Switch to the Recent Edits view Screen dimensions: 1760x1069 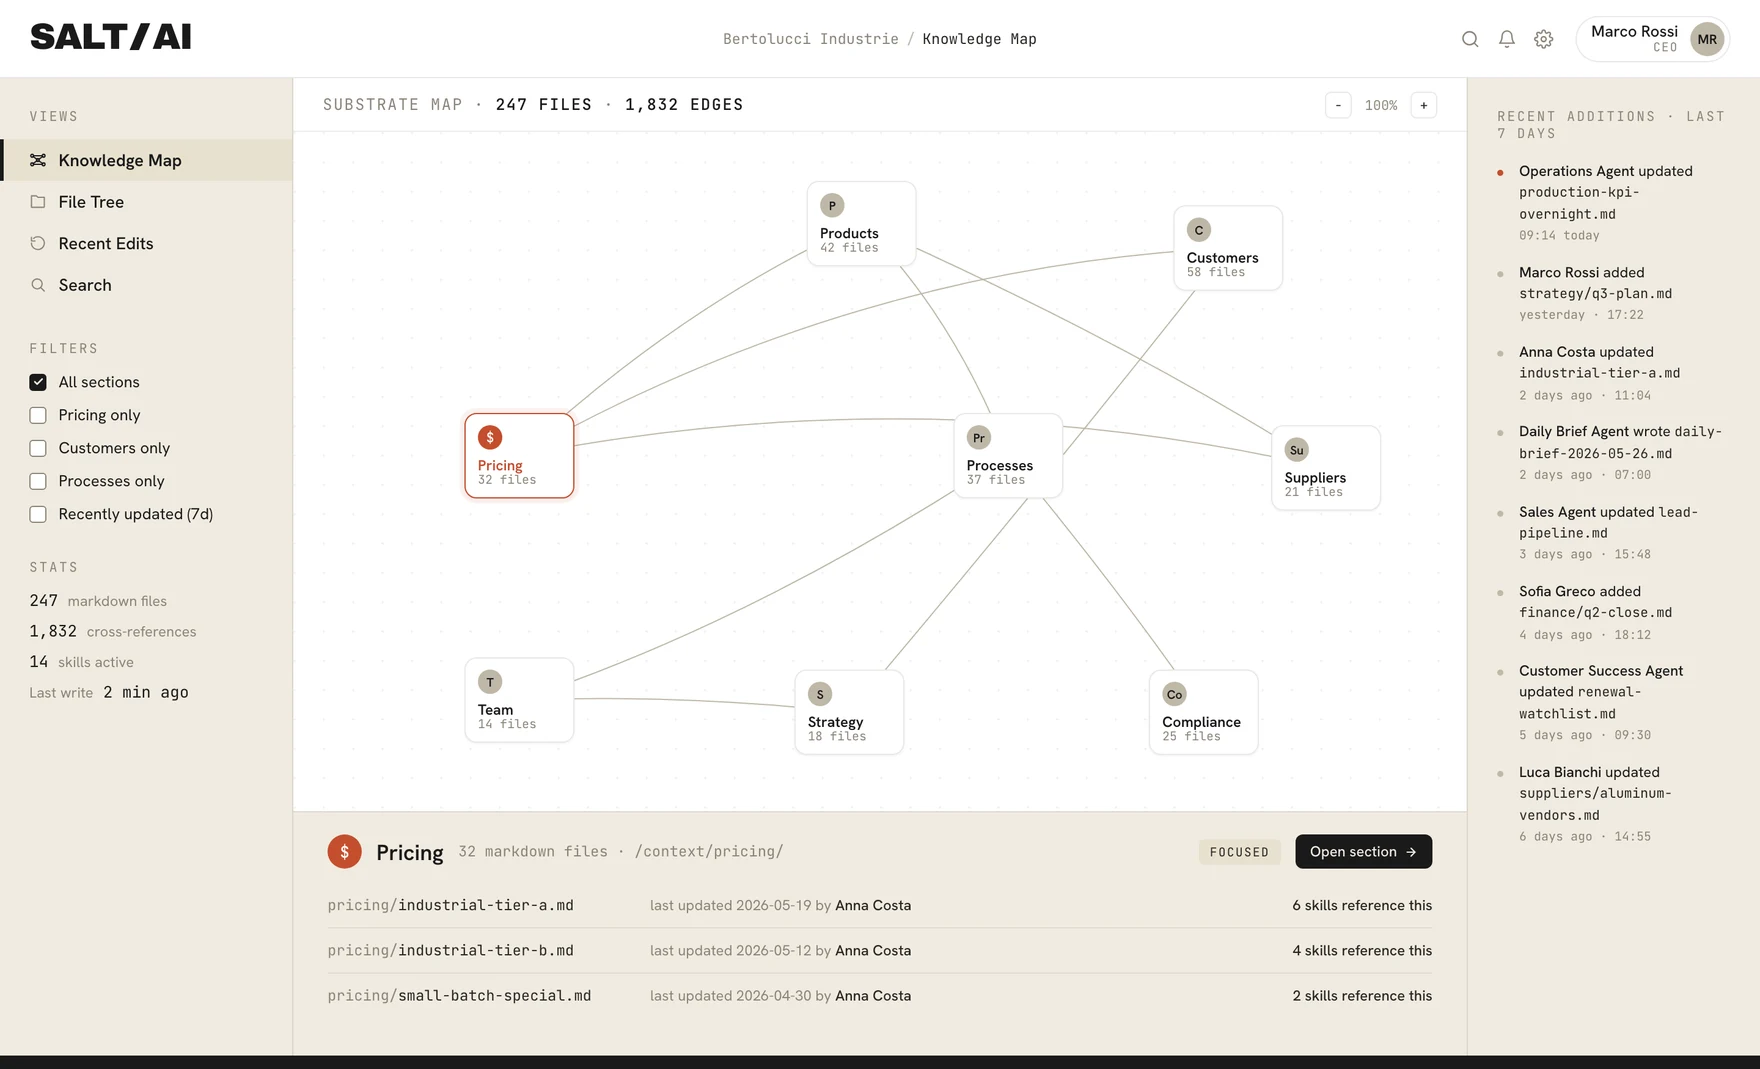(147, 243)
